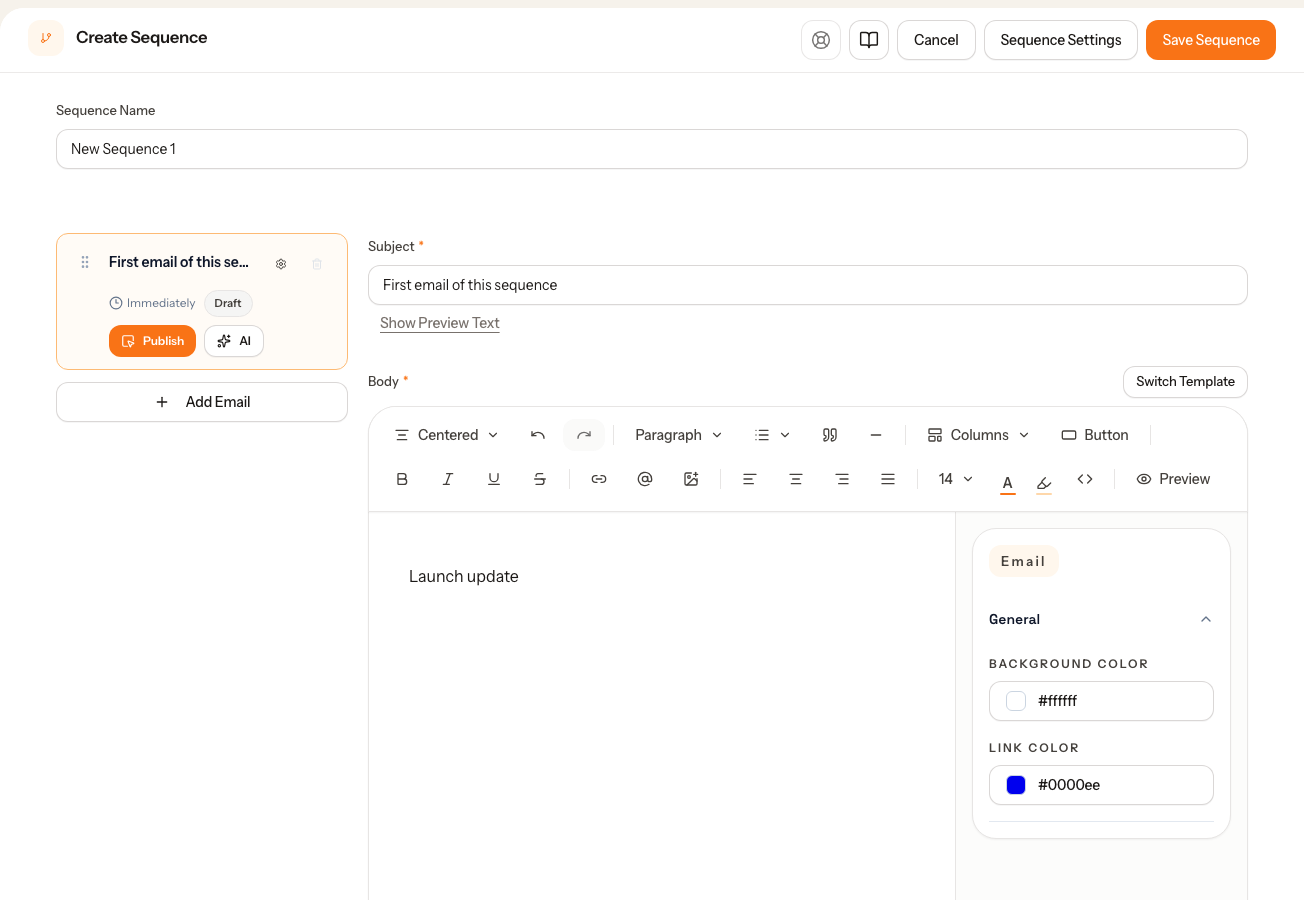Open the gear settings on the first email card
The width and height of the screenshot is (1304, 900).
pos(281,264)
